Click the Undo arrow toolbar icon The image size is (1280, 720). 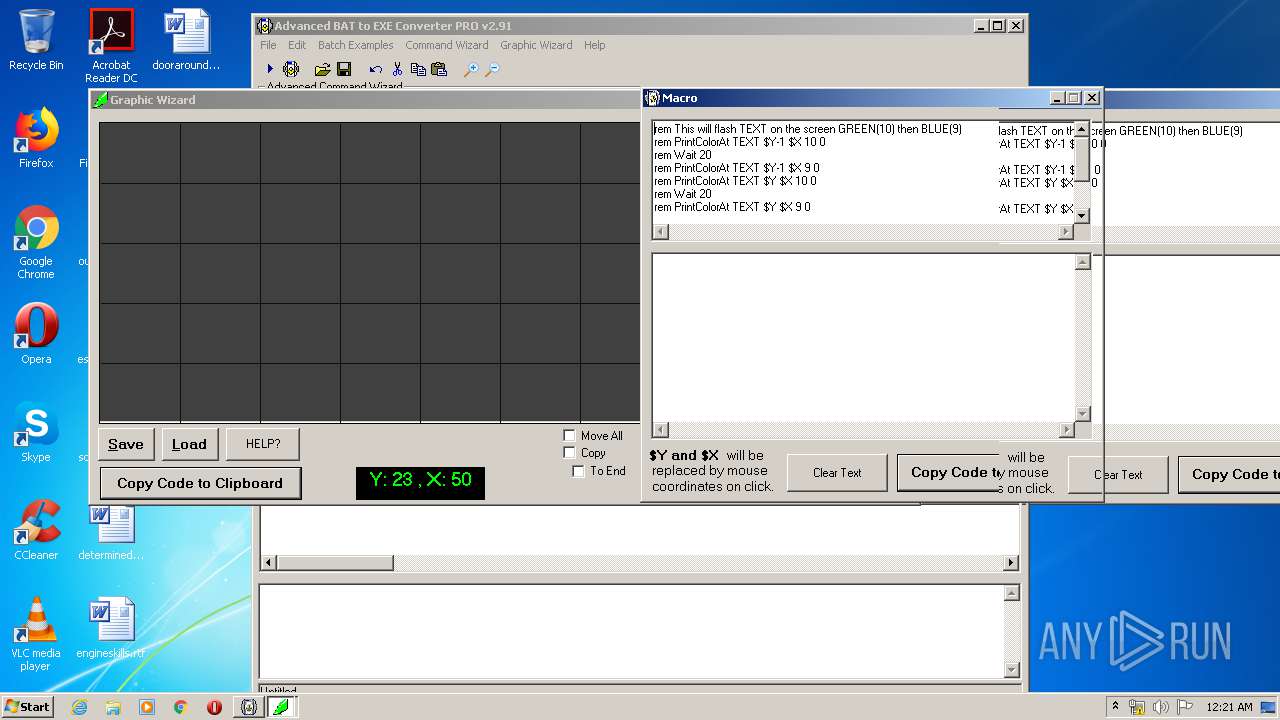click(x=375, y=69)
